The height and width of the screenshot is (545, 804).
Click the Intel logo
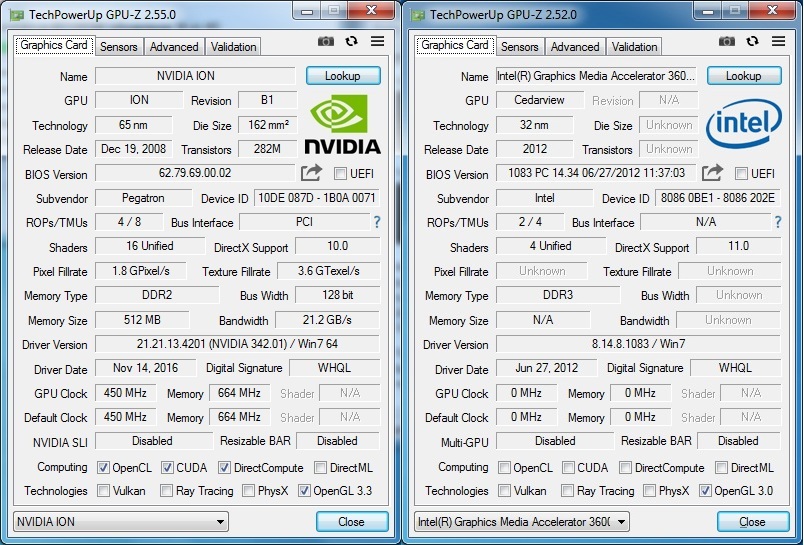click(744, 124)
